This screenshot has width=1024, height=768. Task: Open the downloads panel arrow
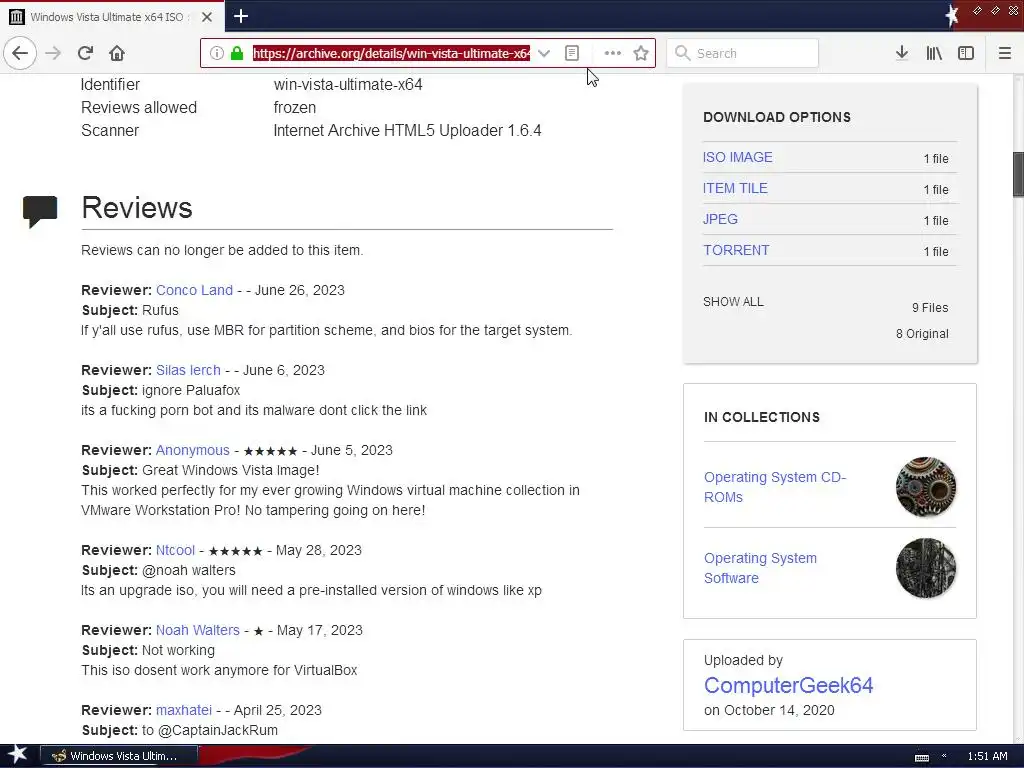coord(902,53)
